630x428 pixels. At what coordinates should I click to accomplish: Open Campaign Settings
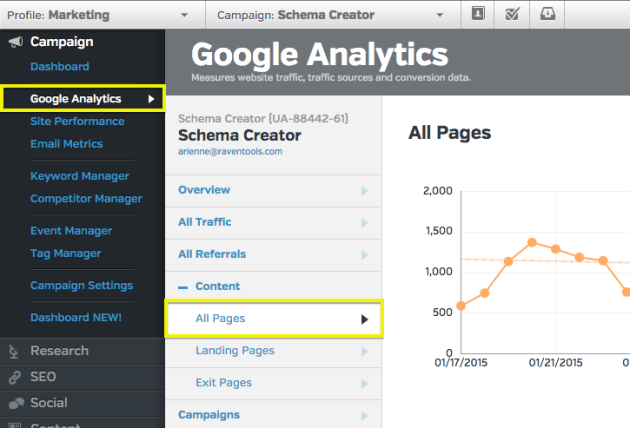pyautogui.click(x=82, y=285)
